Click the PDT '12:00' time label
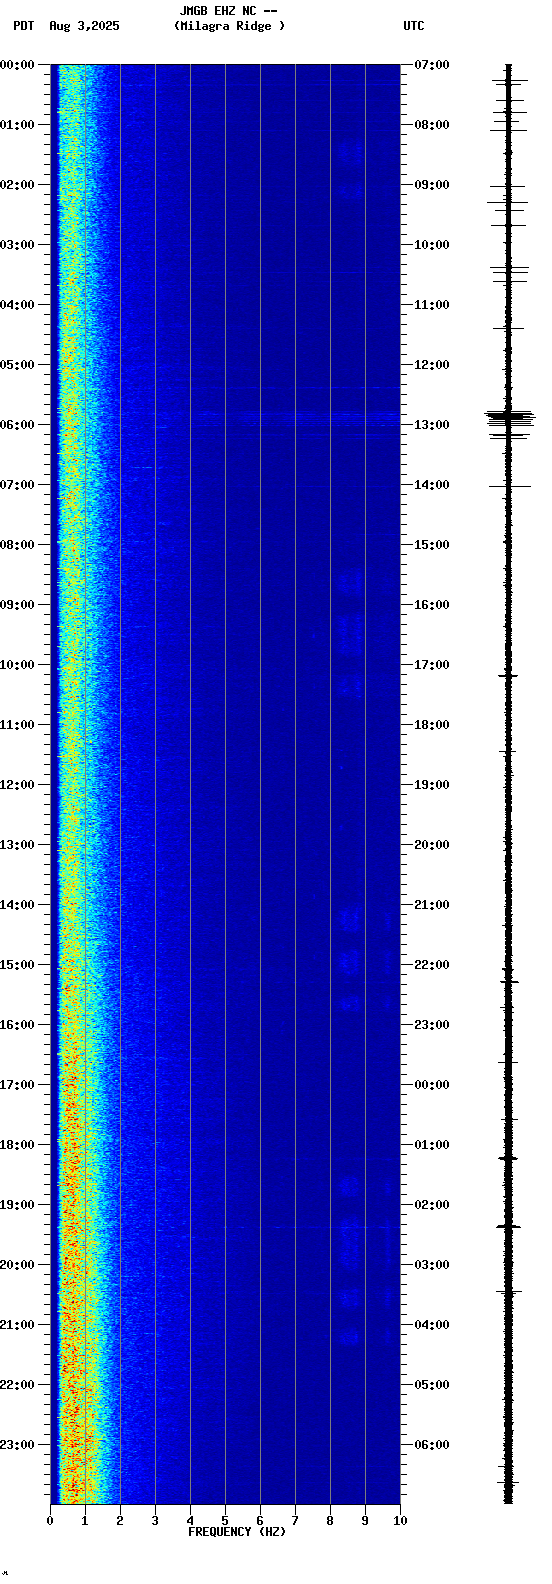This screenshot has height=1584, width=552. pos(17,785)
